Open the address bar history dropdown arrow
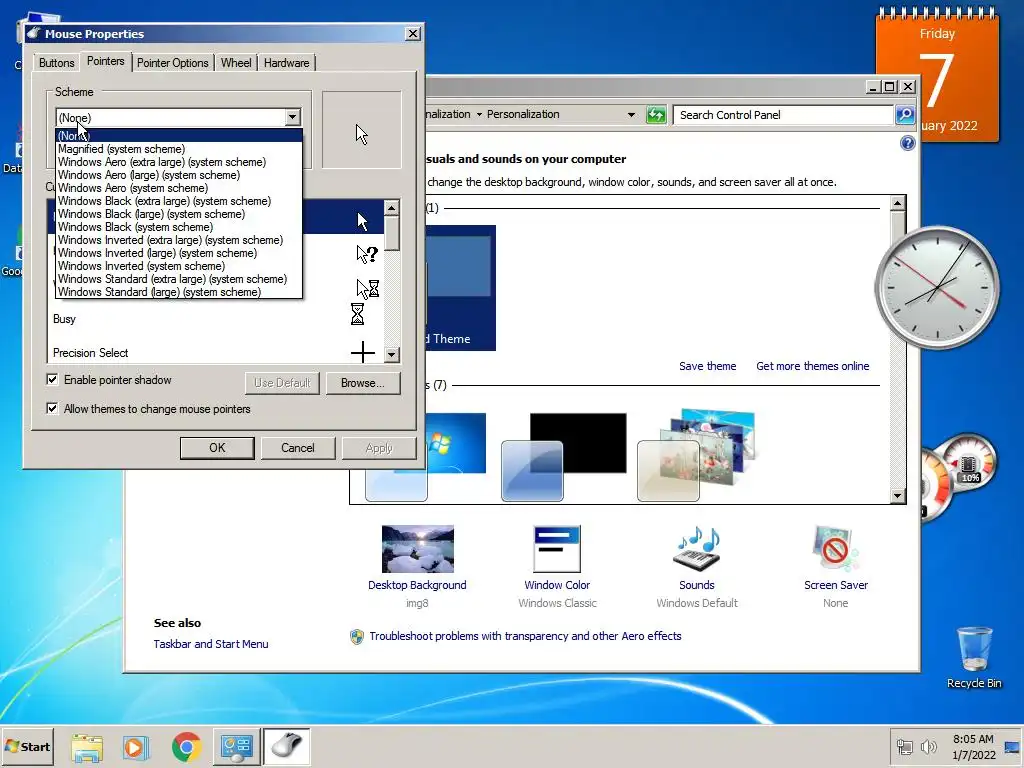The image size is (1024, 768). [x=631, y=115]
